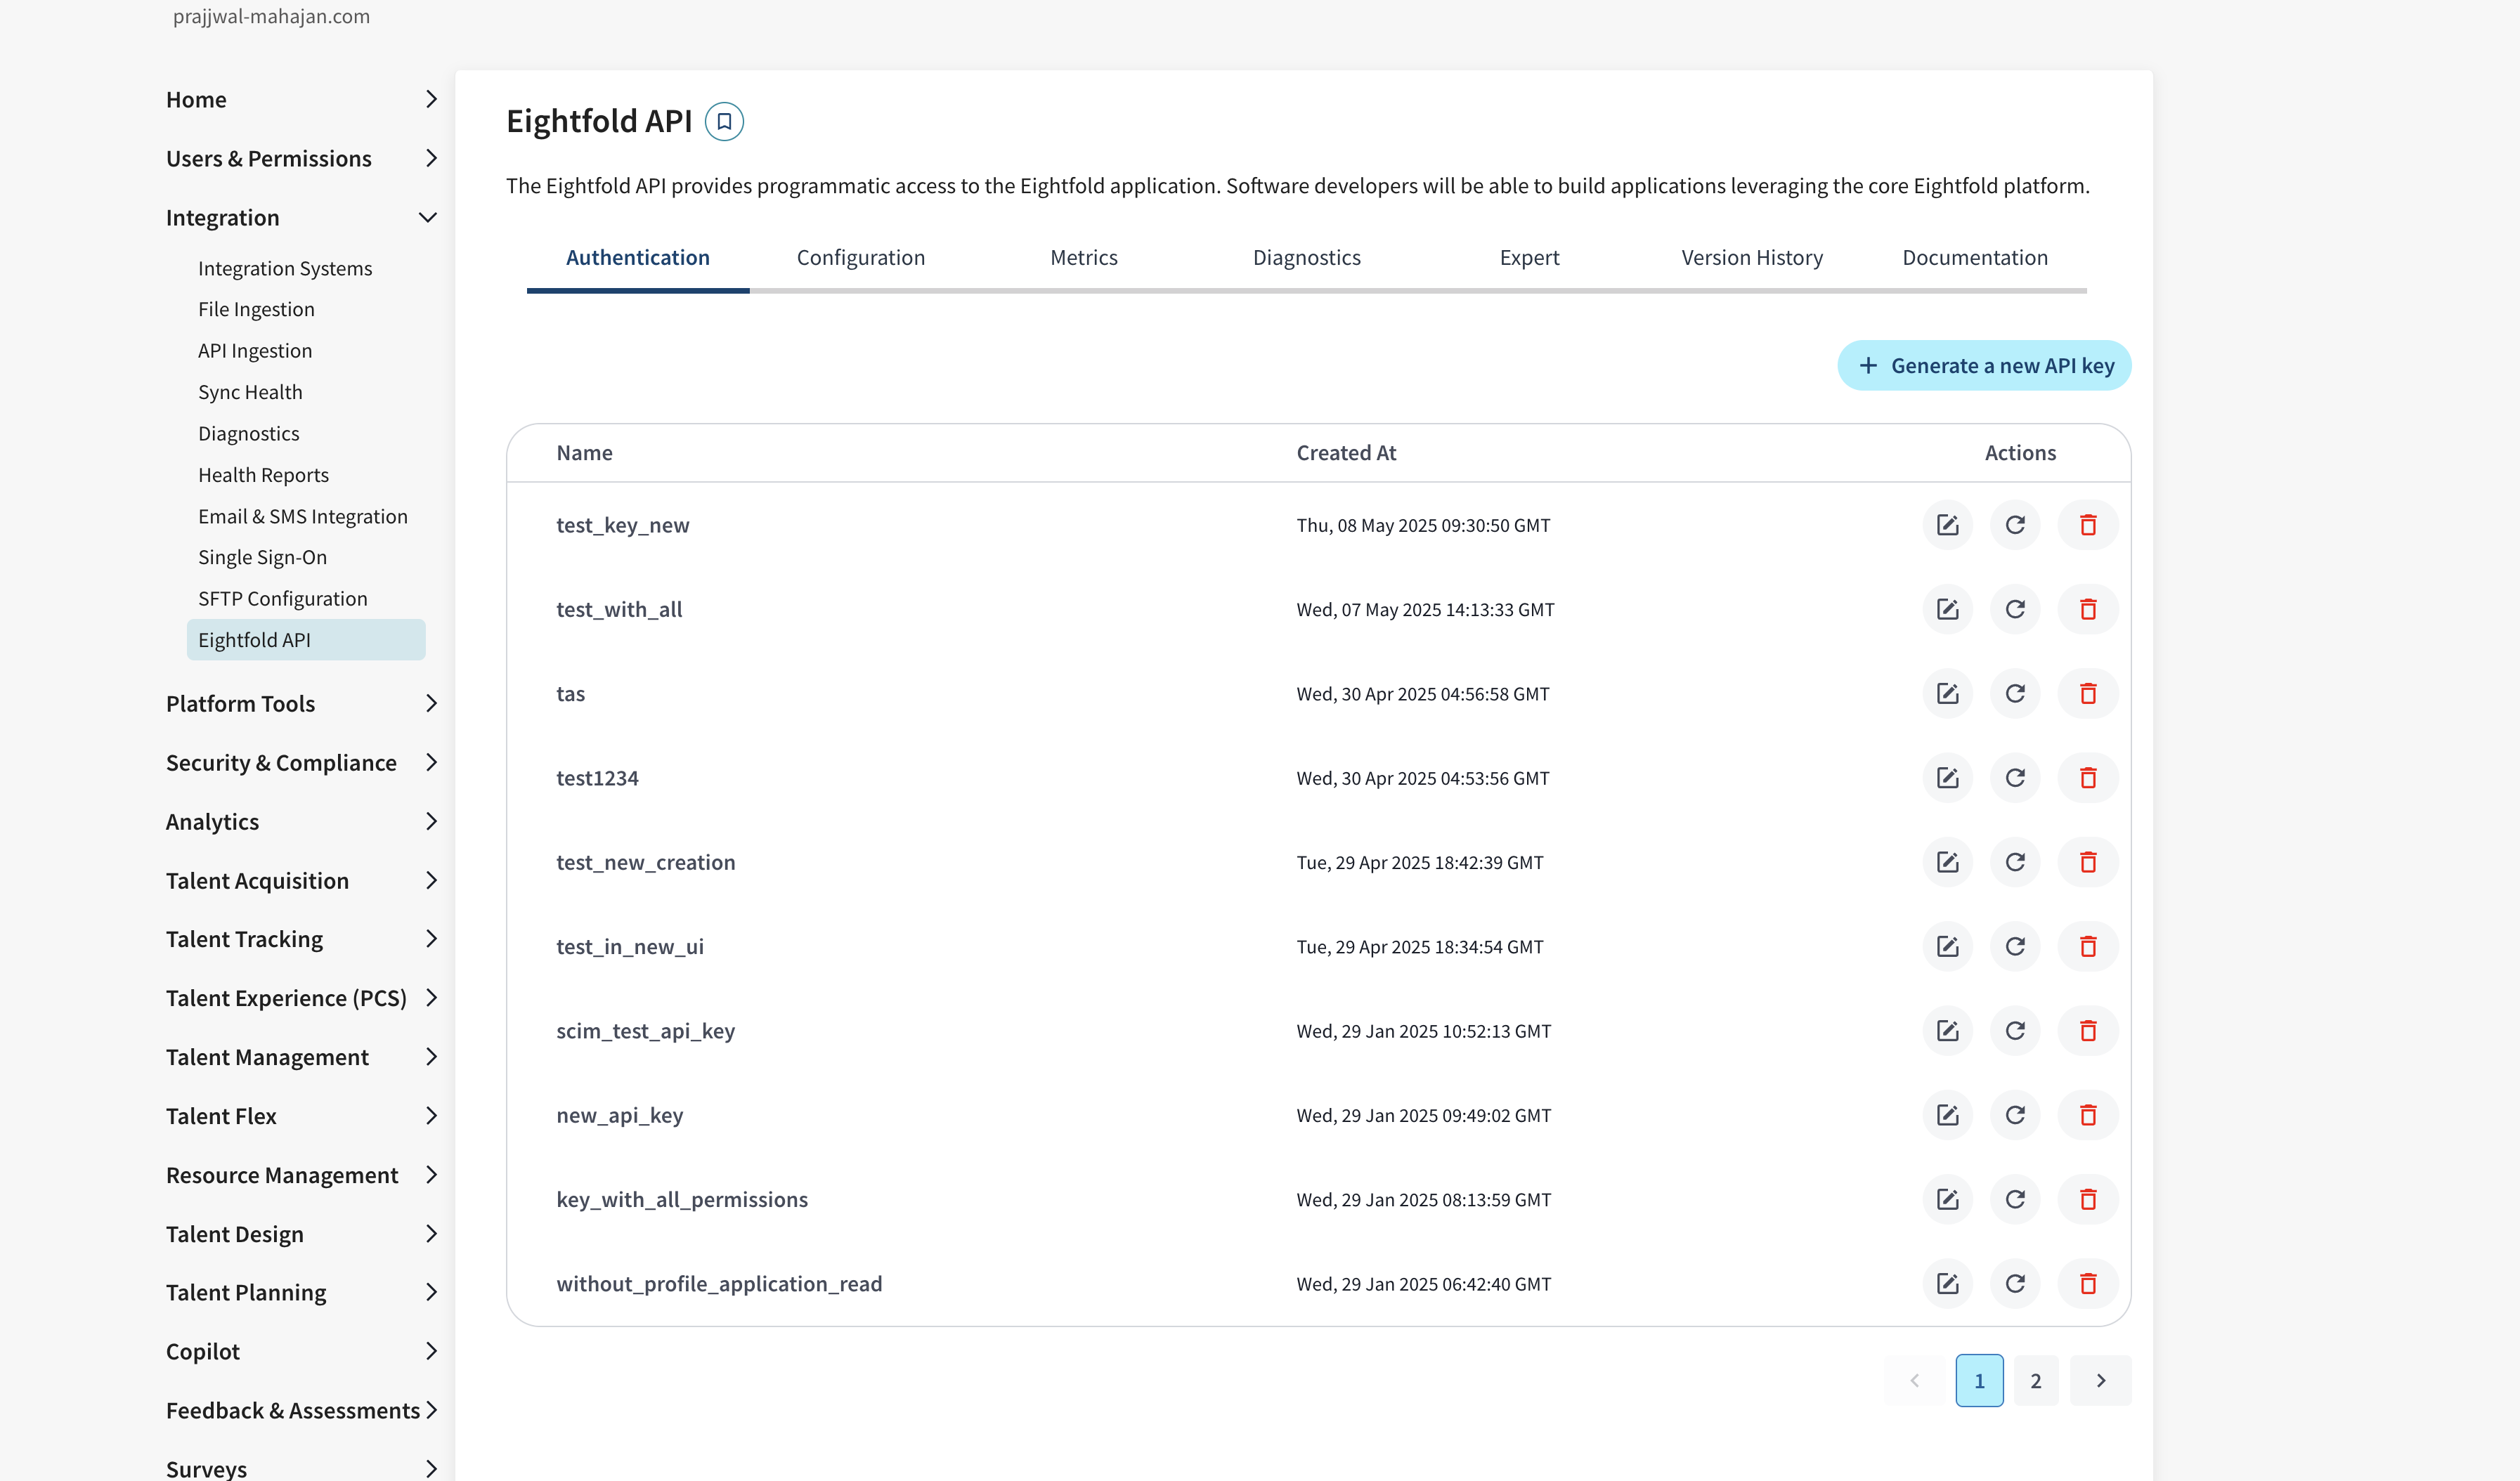Edit the new_api_key entry
The image size is (2520, 1481).
pyautogui.click(x=1947, y=1115)
